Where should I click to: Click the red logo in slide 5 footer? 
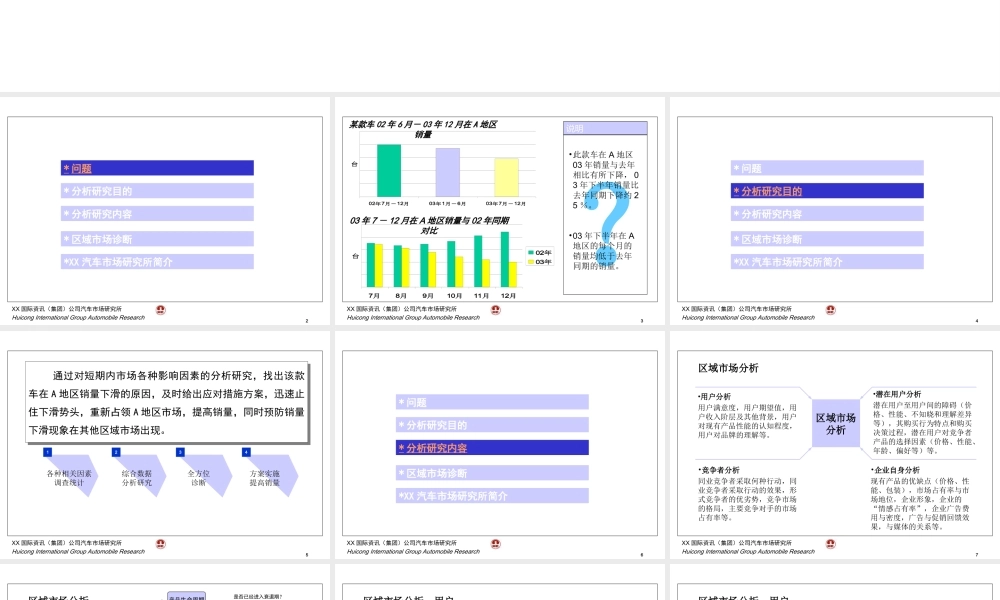coord(161,544)
